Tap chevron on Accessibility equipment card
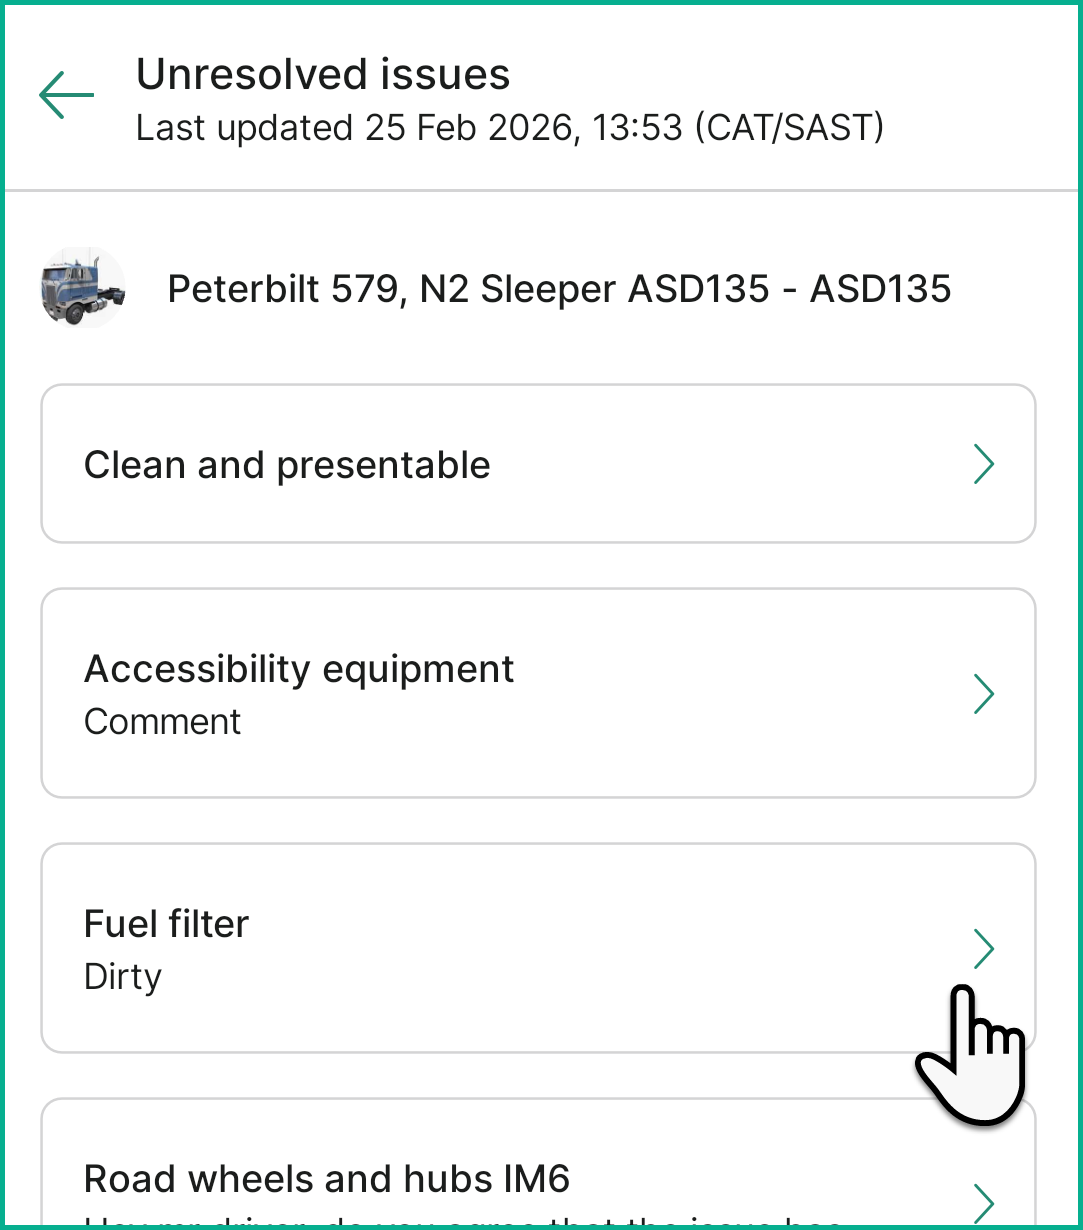The width and height of the screenshot is (1083, 1230). coord(984,694)
